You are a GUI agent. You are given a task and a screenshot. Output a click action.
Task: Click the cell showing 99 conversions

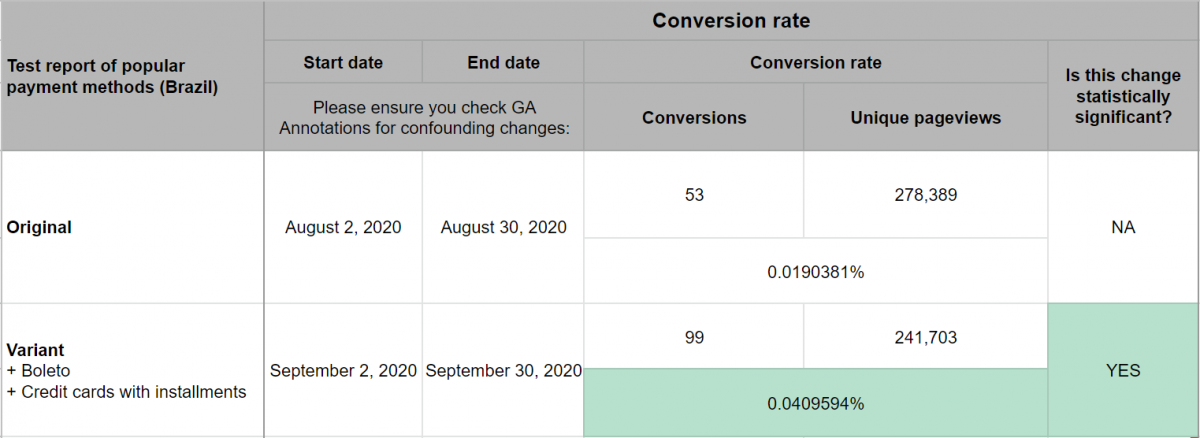(694, 337)
